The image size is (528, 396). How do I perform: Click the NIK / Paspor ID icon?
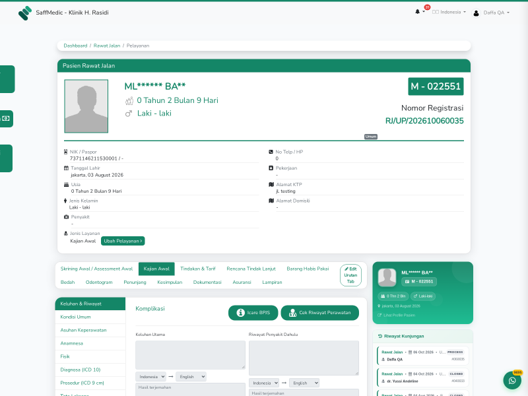66,152
